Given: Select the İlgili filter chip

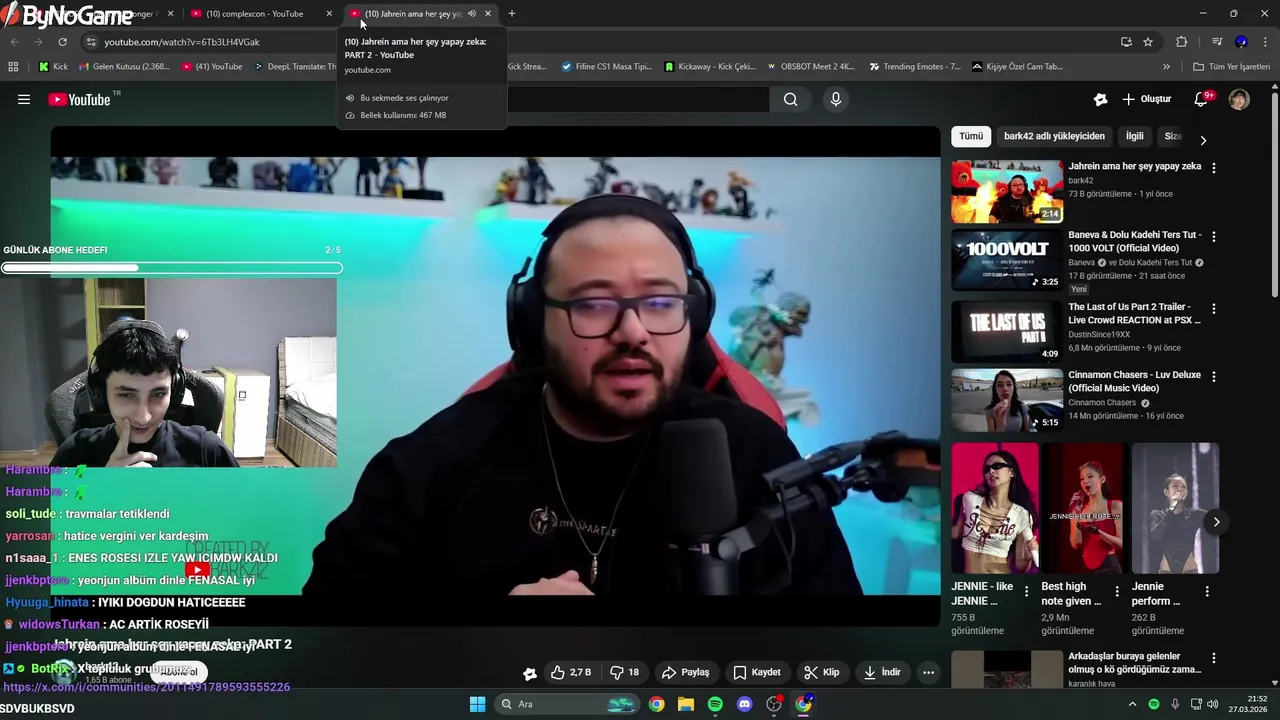Looking at the screenshot, I should click(x=1135, y=136).
